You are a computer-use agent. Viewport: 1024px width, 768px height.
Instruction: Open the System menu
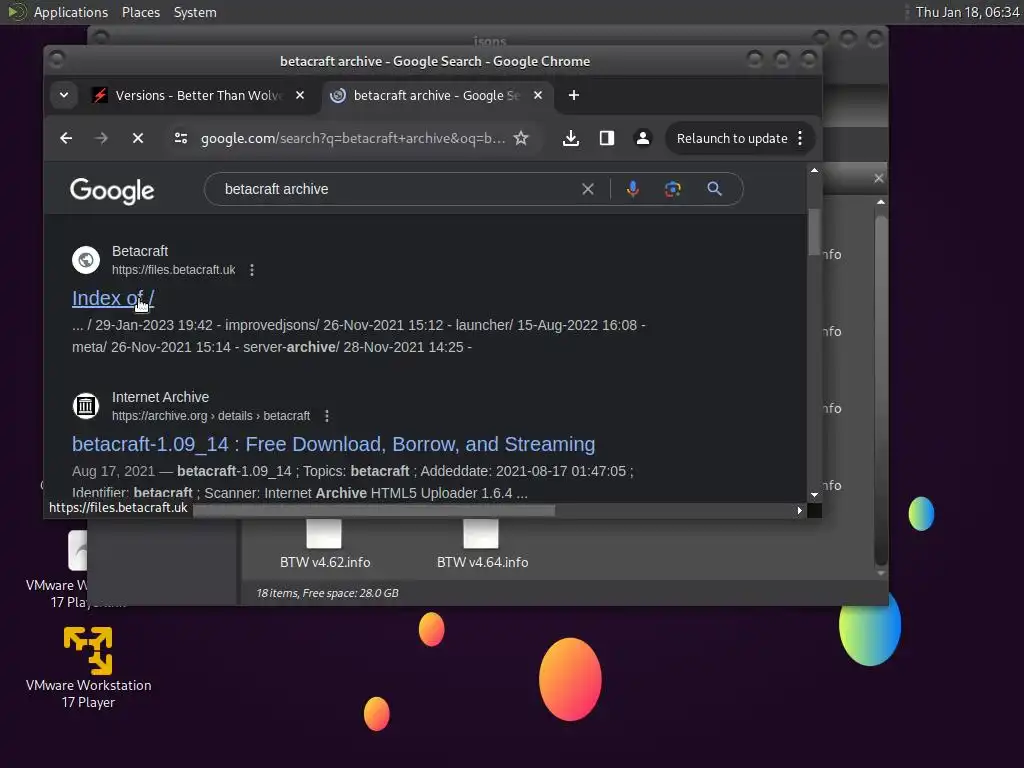[x=195, y=12]
